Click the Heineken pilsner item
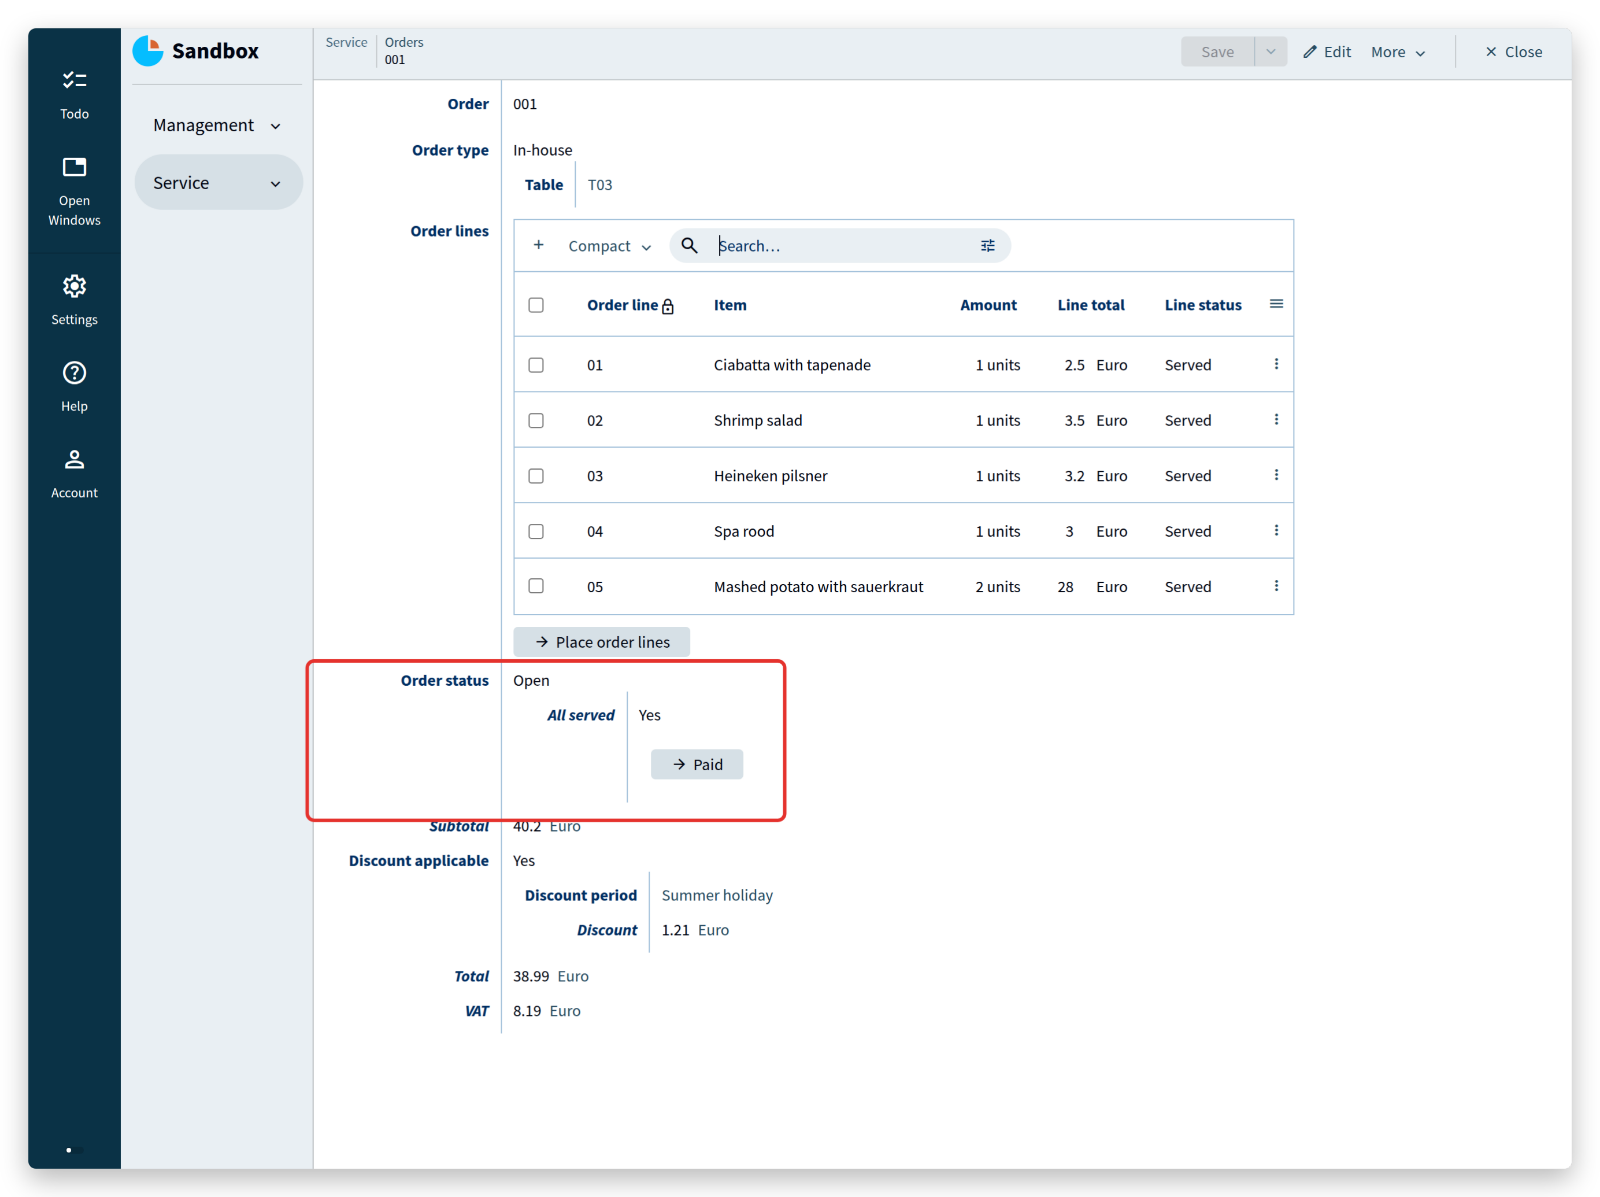The image size is (1600, 1197). click(x=771, y=476)
